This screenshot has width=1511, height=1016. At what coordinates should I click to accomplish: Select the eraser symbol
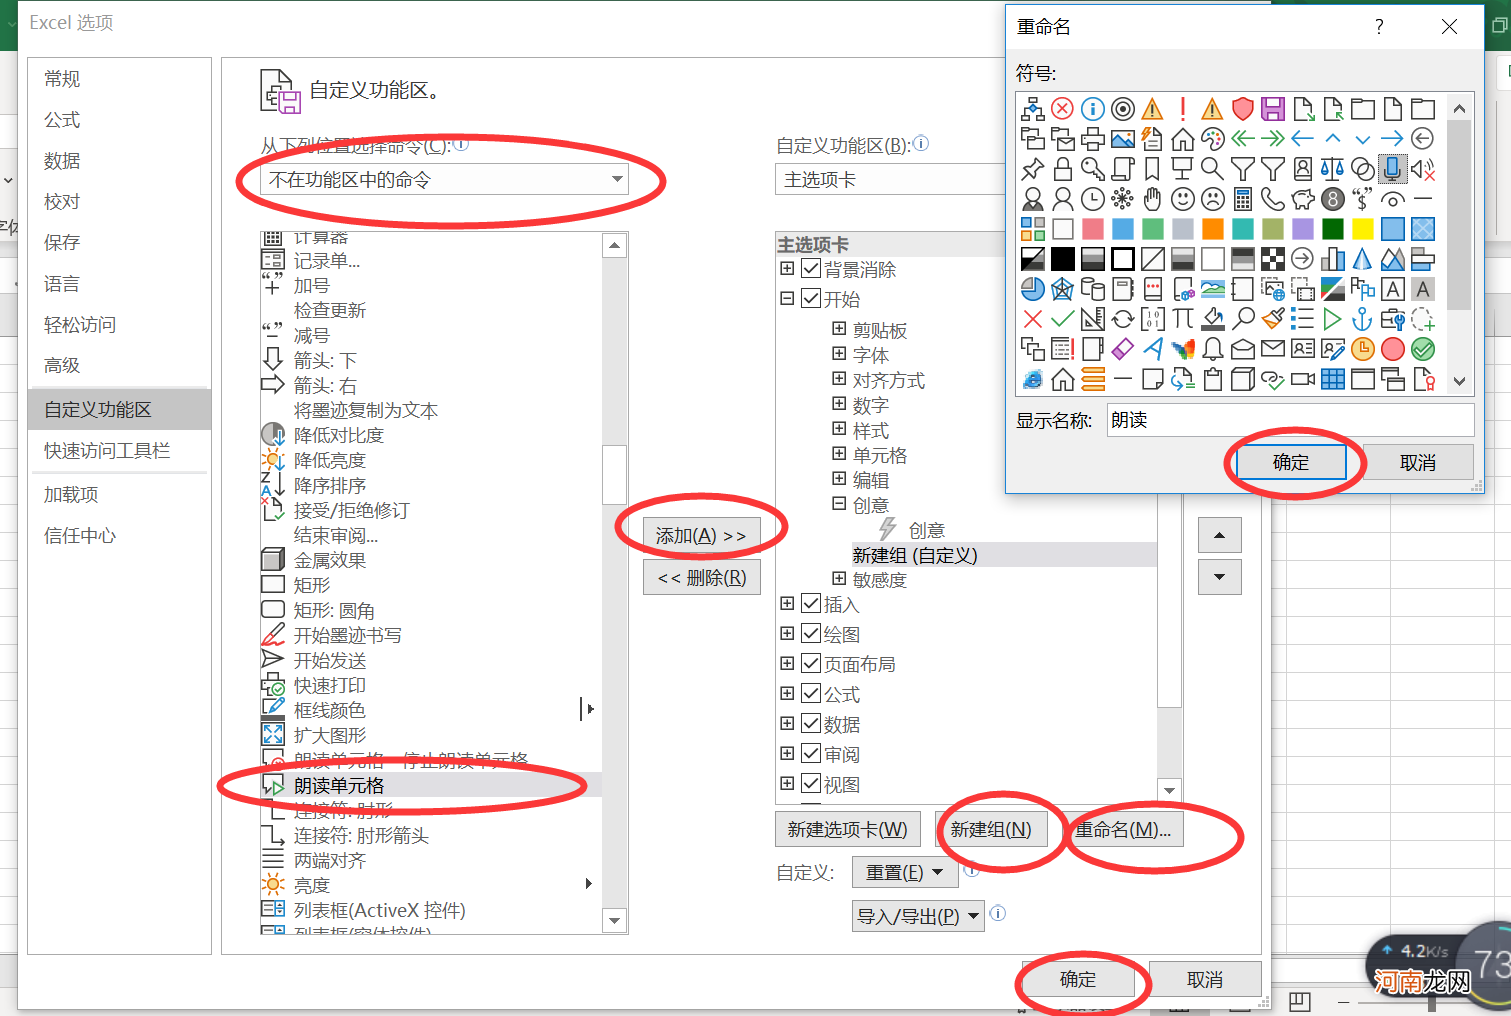tap(1122, 349)
